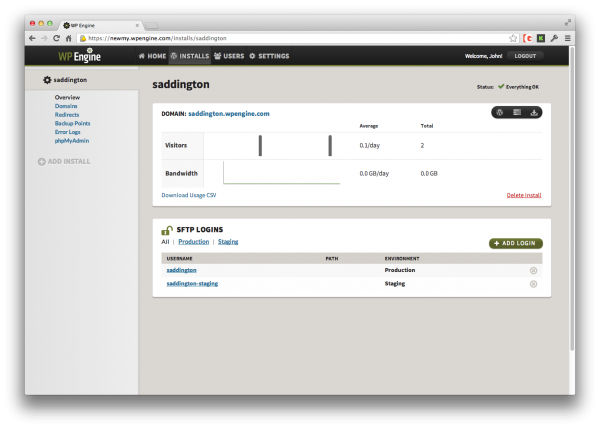Open Settings in the top navigation
This screenshot has height=429, width=600.
coord(269,56)
